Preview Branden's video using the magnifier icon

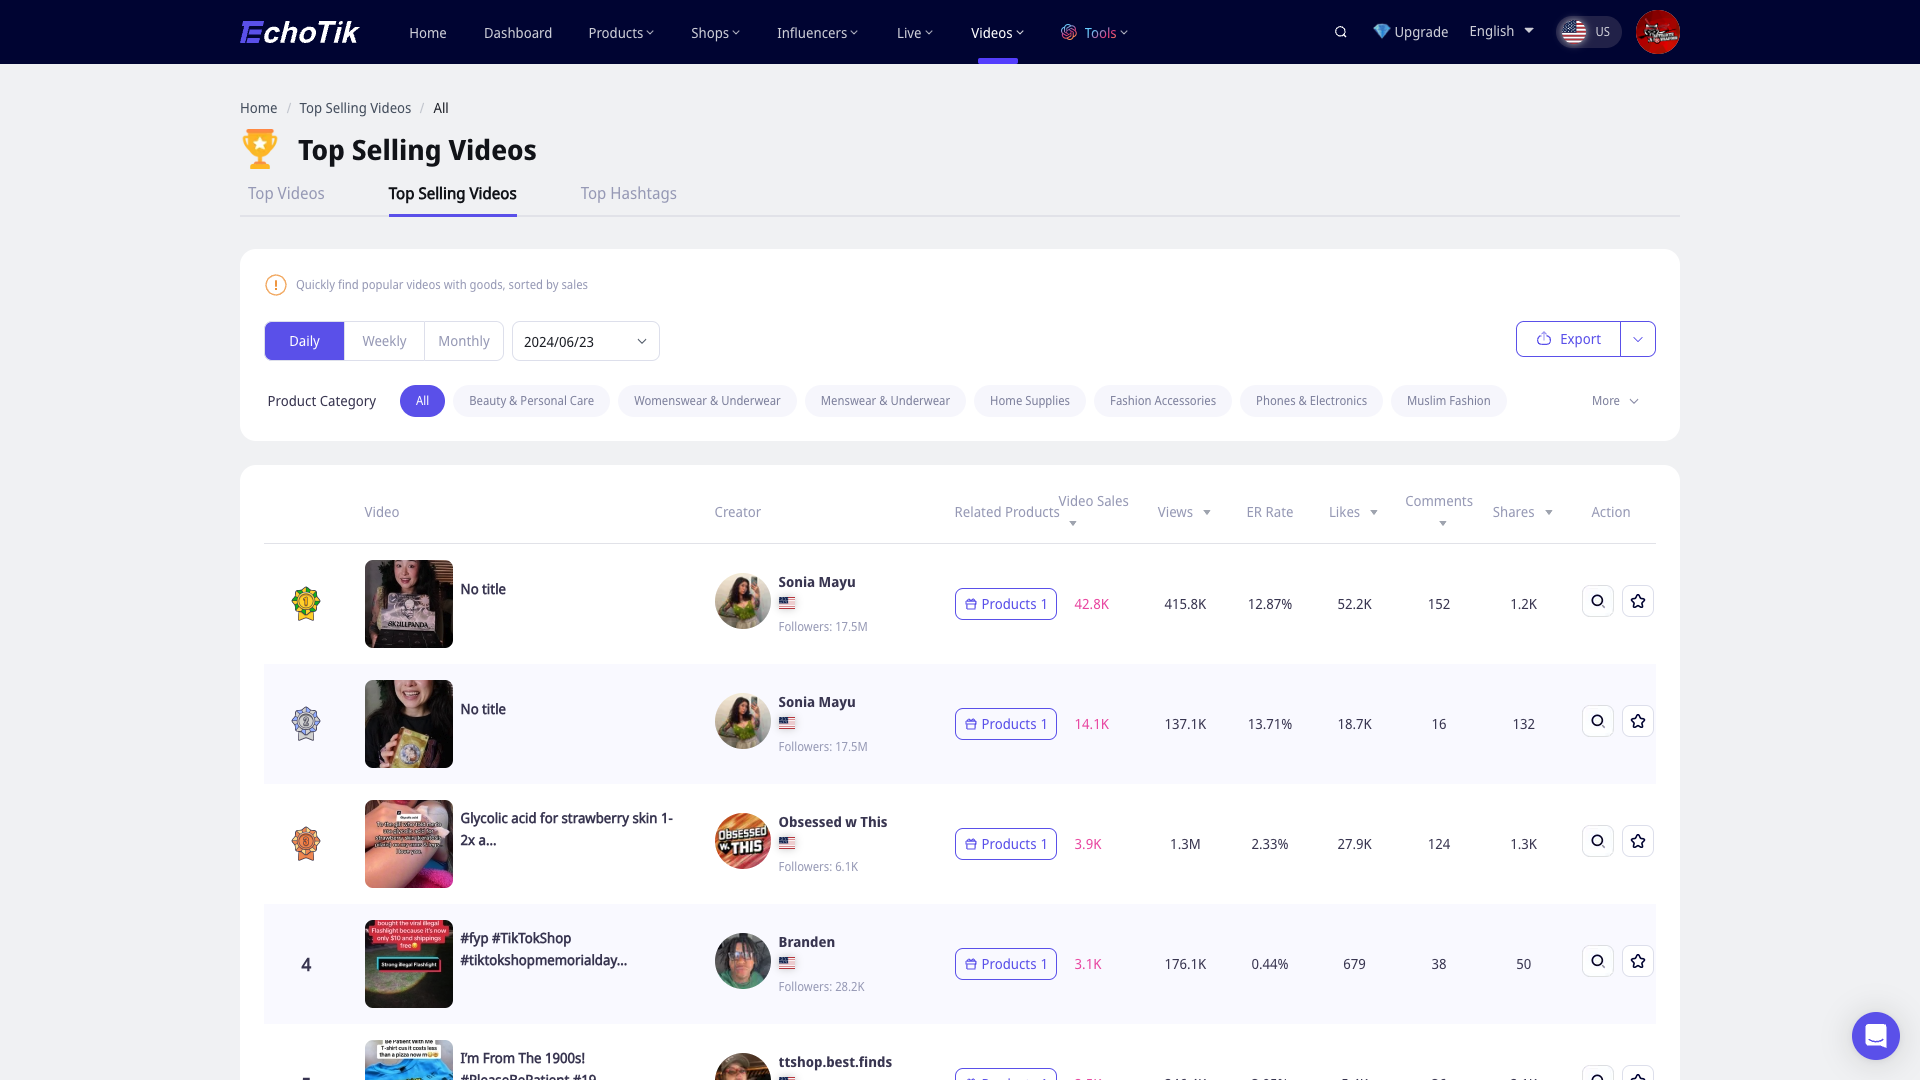[1597, 961]
